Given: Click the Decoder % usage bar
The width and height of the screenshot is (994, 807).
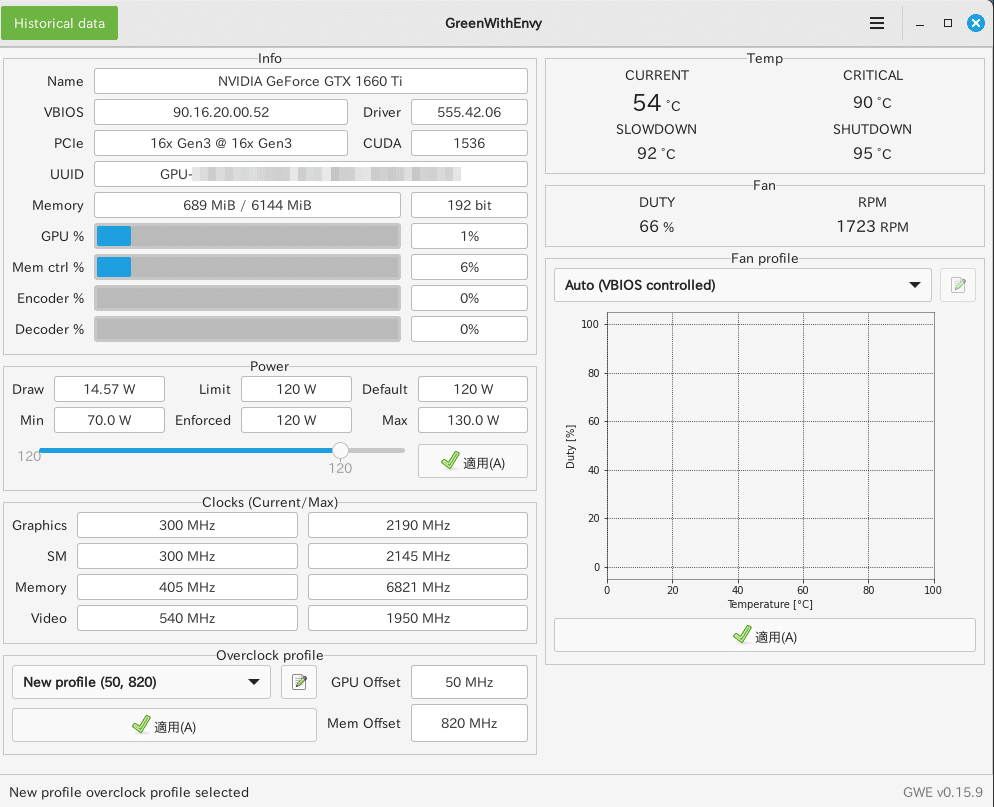Looking at the screenshot, I should (x=247, y=330).
